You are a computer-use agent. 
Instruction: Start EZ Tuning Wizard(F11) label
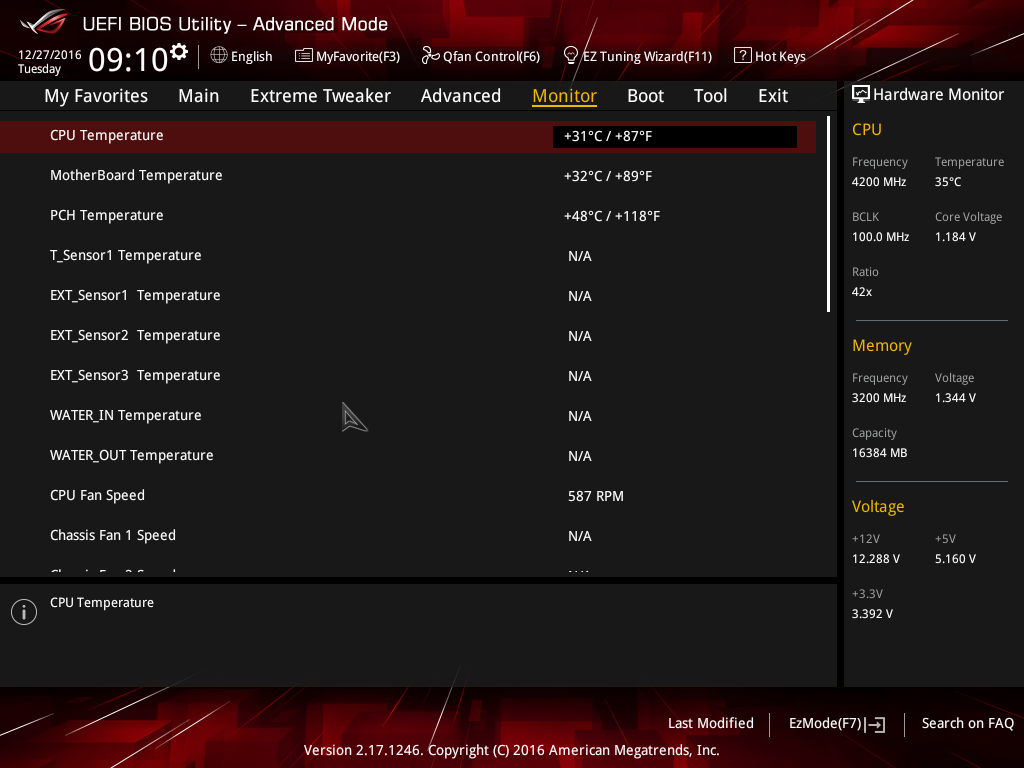647,57
